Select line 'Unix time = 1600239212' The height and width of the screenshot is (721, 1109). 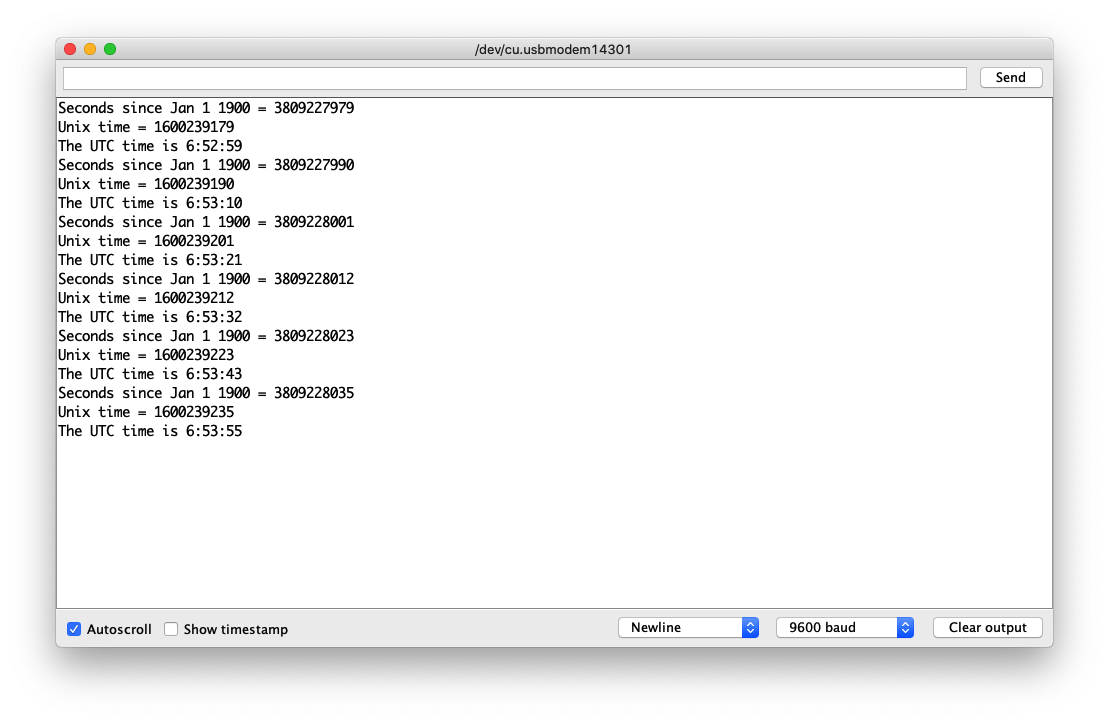click(146, 299)
